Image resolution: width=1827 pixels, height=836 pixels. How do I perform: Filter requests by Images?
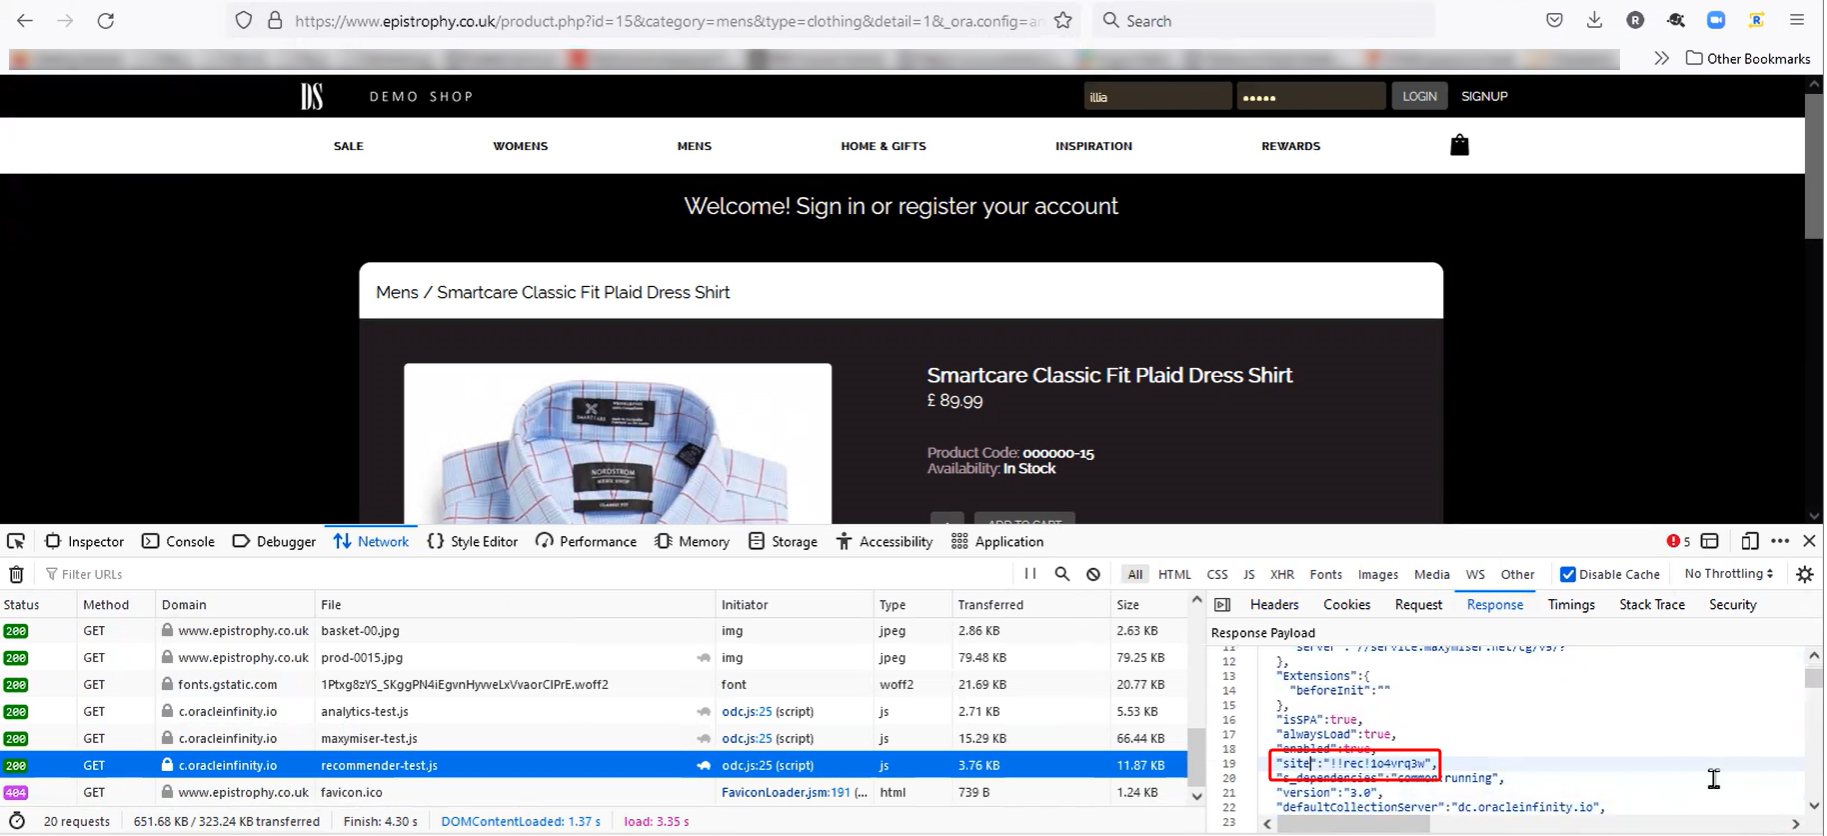[x=1378, y=574]
